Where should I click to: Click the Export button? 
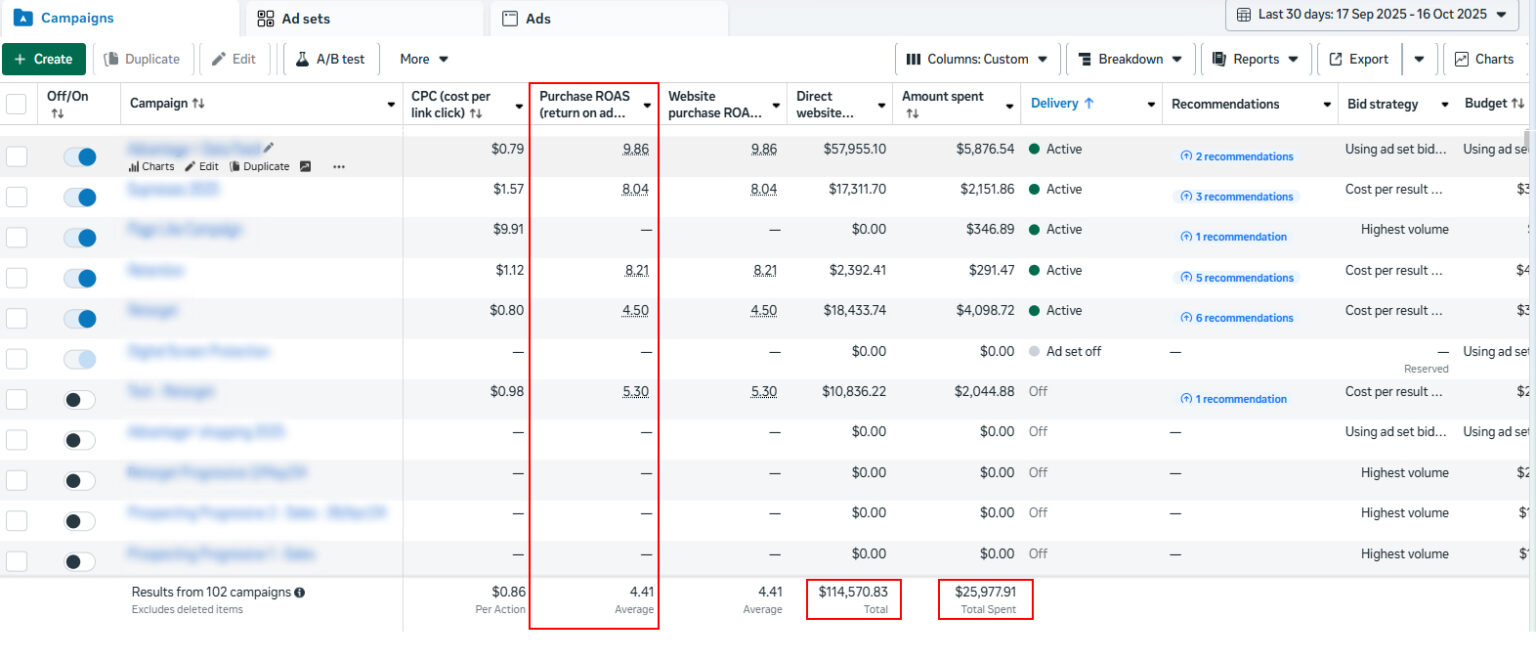pyautogui.click(x=1358, y=59)
